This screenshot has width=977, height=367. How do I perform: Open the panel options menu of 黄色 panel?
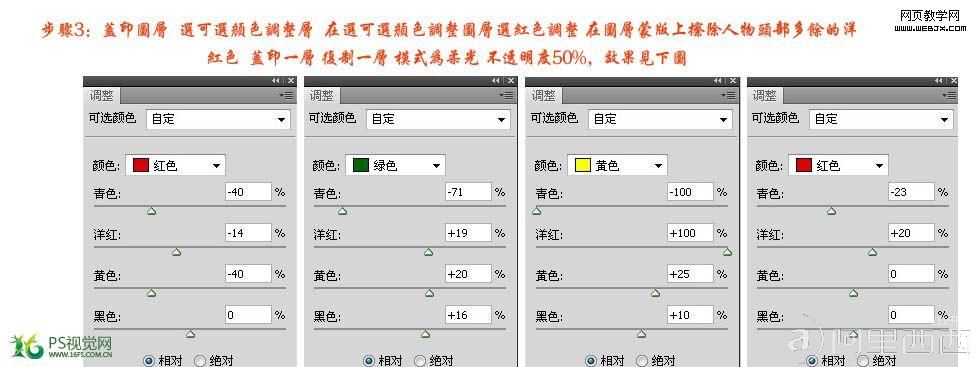point(728,95)
